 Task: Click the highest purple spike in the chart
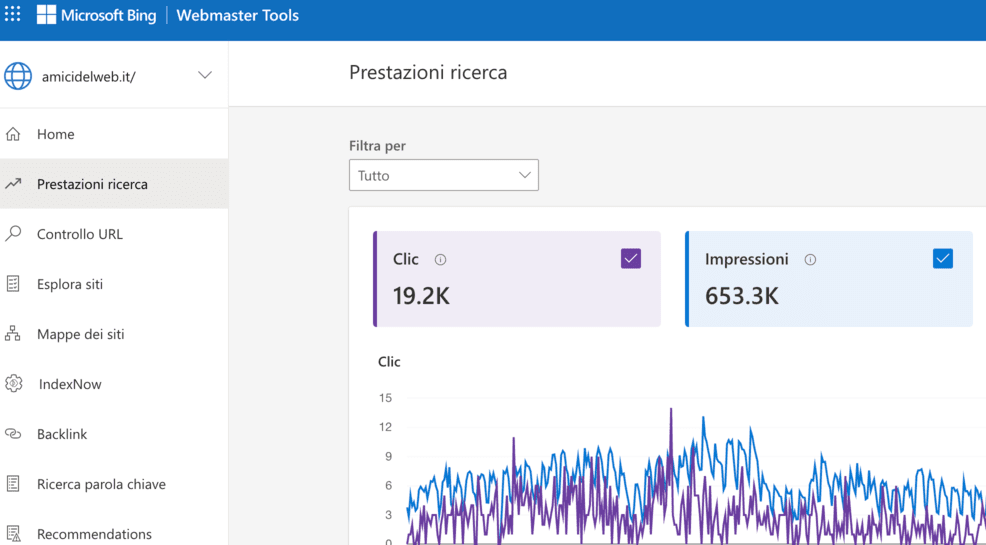coord(671,410)
